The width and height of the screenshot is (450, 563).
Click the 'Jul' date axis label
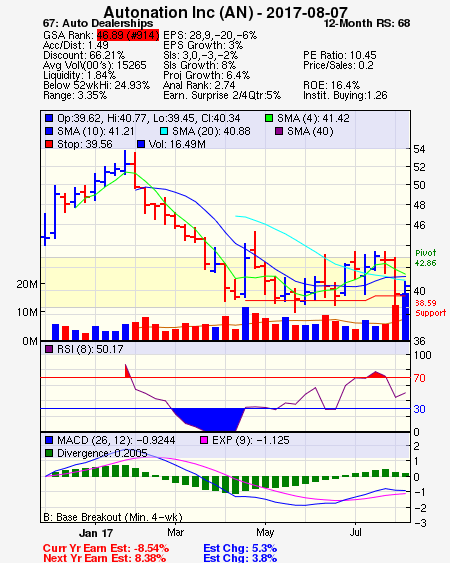click(x=356, y=532)
